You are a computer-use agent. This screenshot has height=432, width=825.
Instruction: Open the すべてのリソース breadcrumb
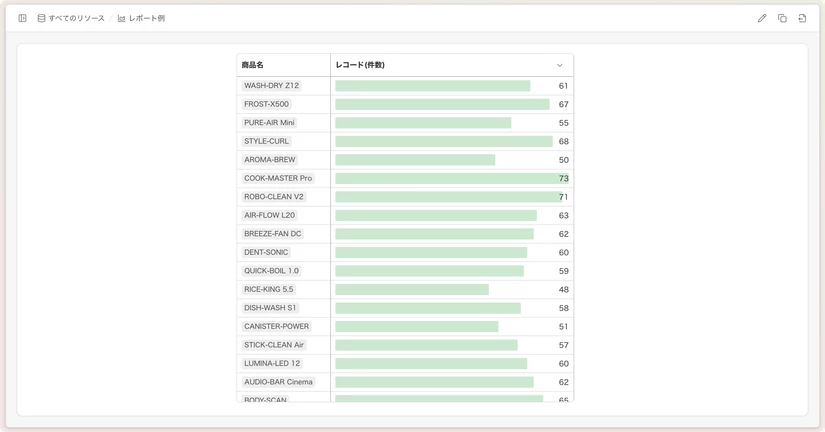76,18
